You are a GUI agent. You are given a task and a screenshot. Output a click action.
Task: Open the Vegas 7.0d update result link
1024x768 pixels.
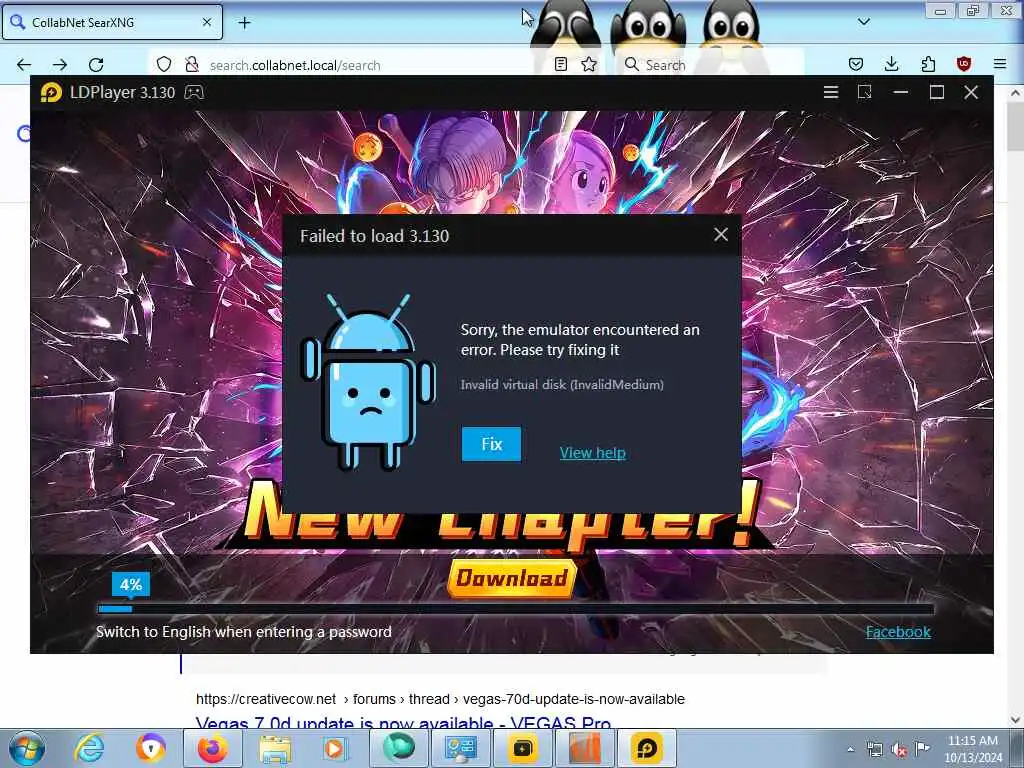pos(403,722)
